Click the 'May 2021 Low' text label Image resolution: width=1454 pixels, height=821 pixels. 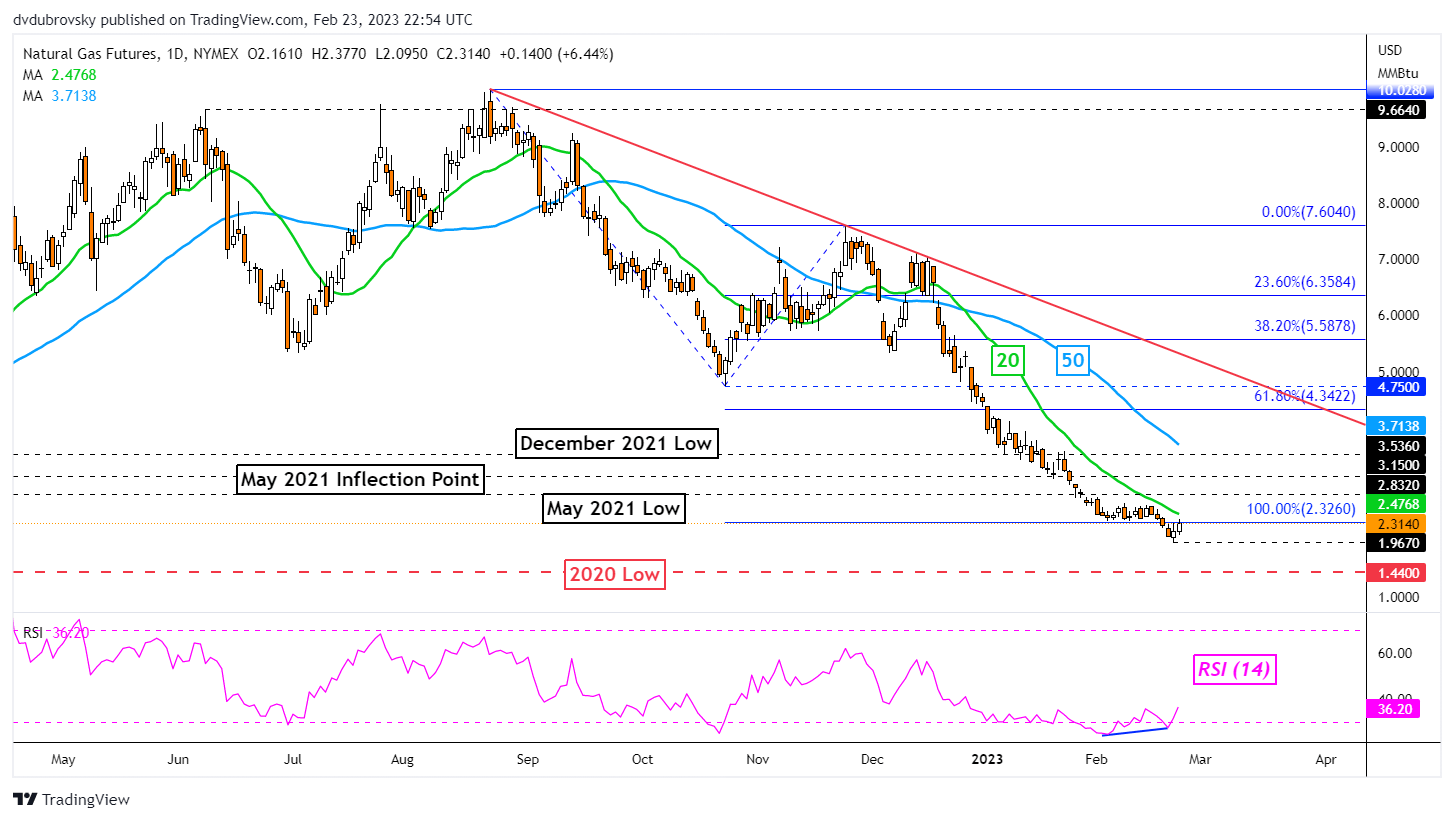tap(614, 509)
